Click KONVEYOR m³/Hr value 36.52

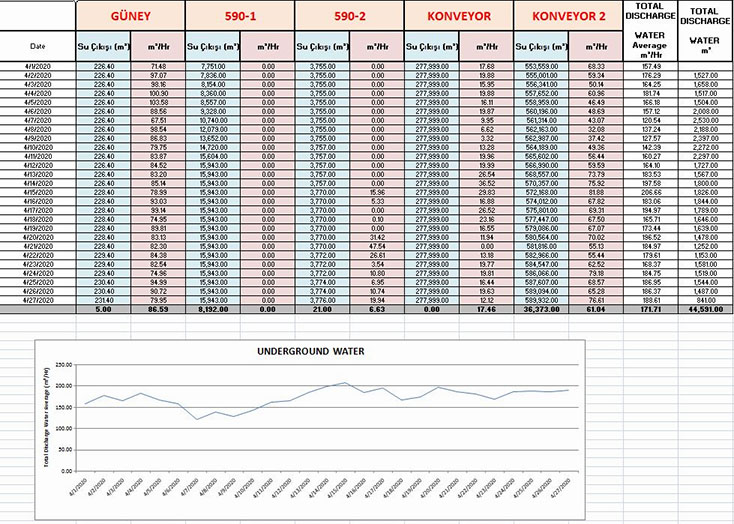click(486, 183)
